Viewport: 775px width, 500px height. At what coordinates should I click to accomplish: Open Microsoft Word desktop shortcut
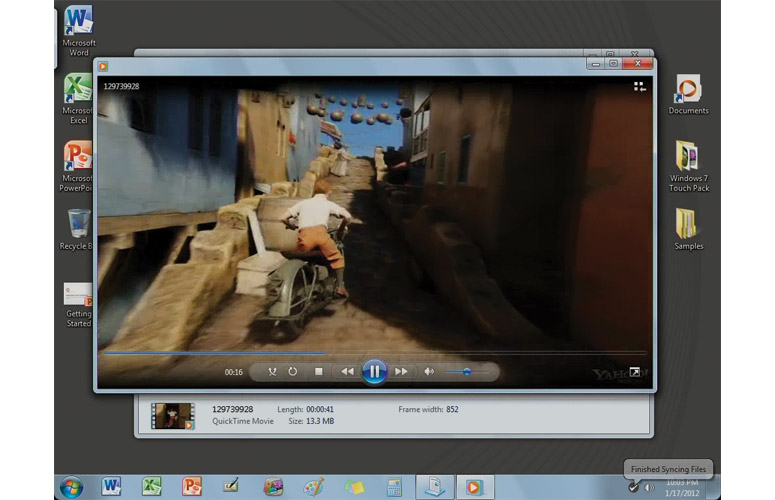79,32
